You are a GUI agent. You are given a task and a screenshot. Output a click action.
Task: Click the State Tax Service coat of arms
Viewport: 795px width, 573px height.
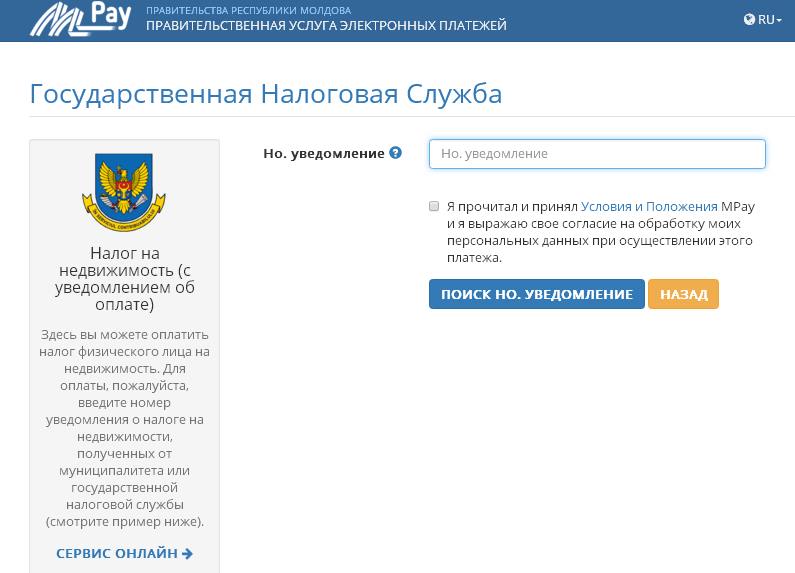point(124,191)
